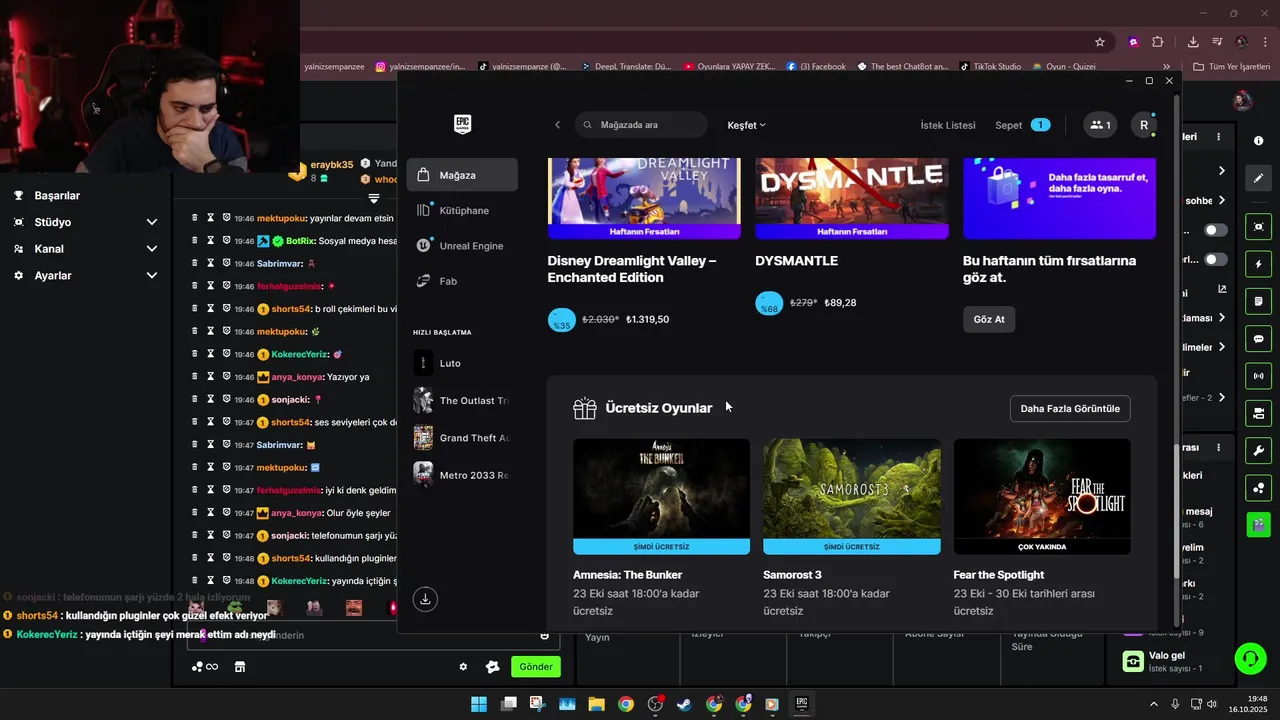Open the Sepet cart
Screen dimensions: 1280x720
tap(1022, 125)
